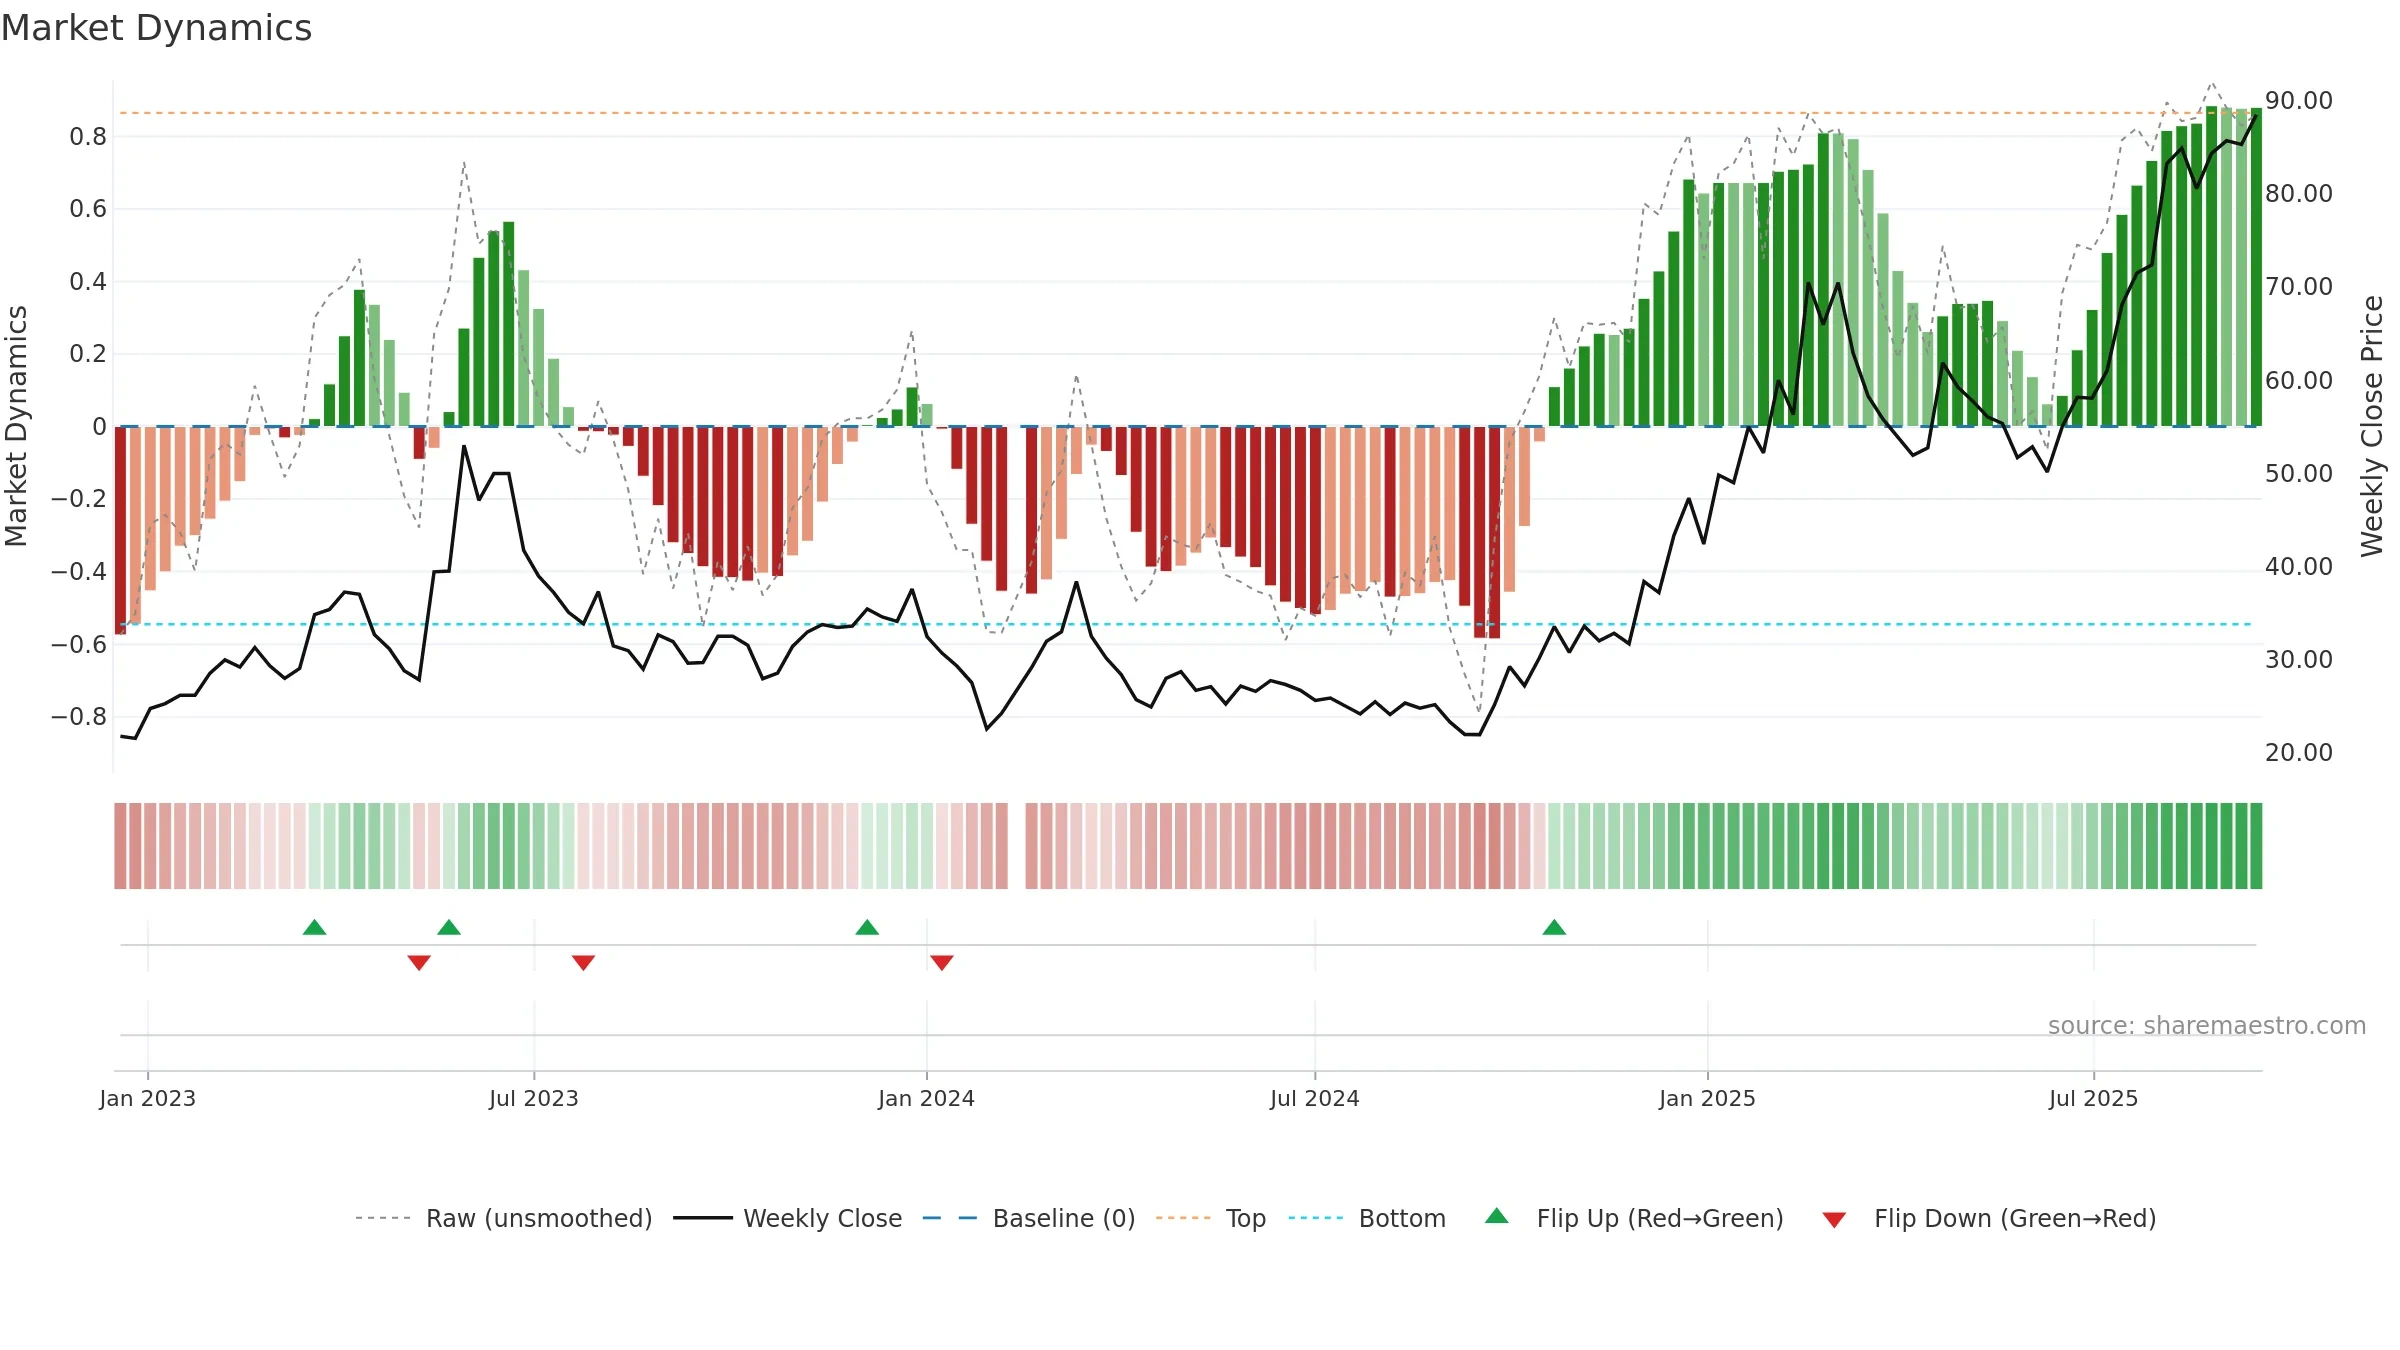Click the 0.8 left axis label
This screenshot has height=1350, width=2400.
(88, 136)
